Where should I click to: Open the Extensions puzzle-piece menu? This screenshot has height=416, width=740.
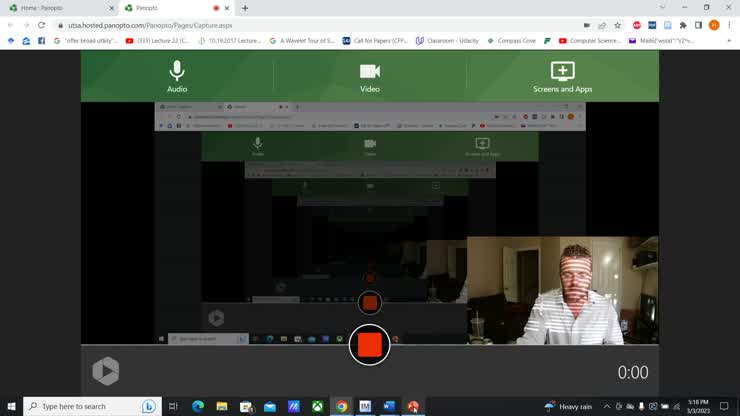pyautogui.click(x=683, y=25)
